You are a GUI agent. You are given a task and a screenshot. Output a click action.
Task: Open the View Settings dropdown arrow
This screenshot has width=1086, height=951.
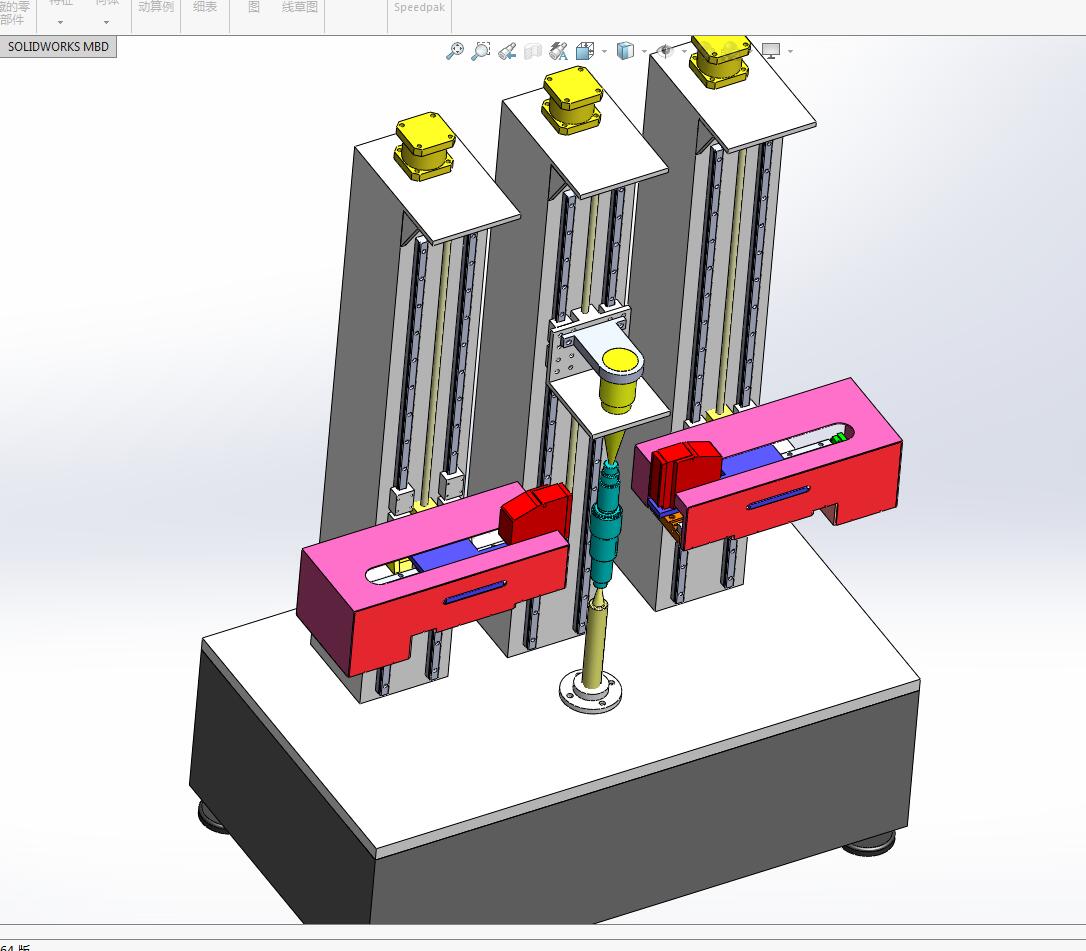[x=788, y=50]
